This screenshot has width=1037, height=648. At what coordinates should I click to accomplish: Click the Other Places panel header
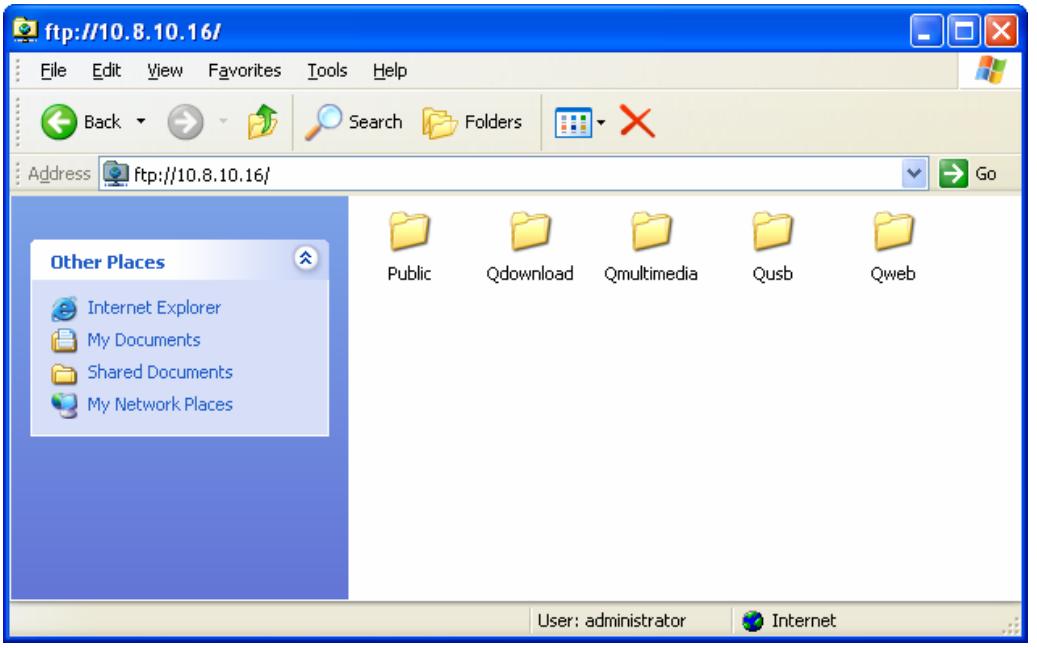click(x=179, y=261)
